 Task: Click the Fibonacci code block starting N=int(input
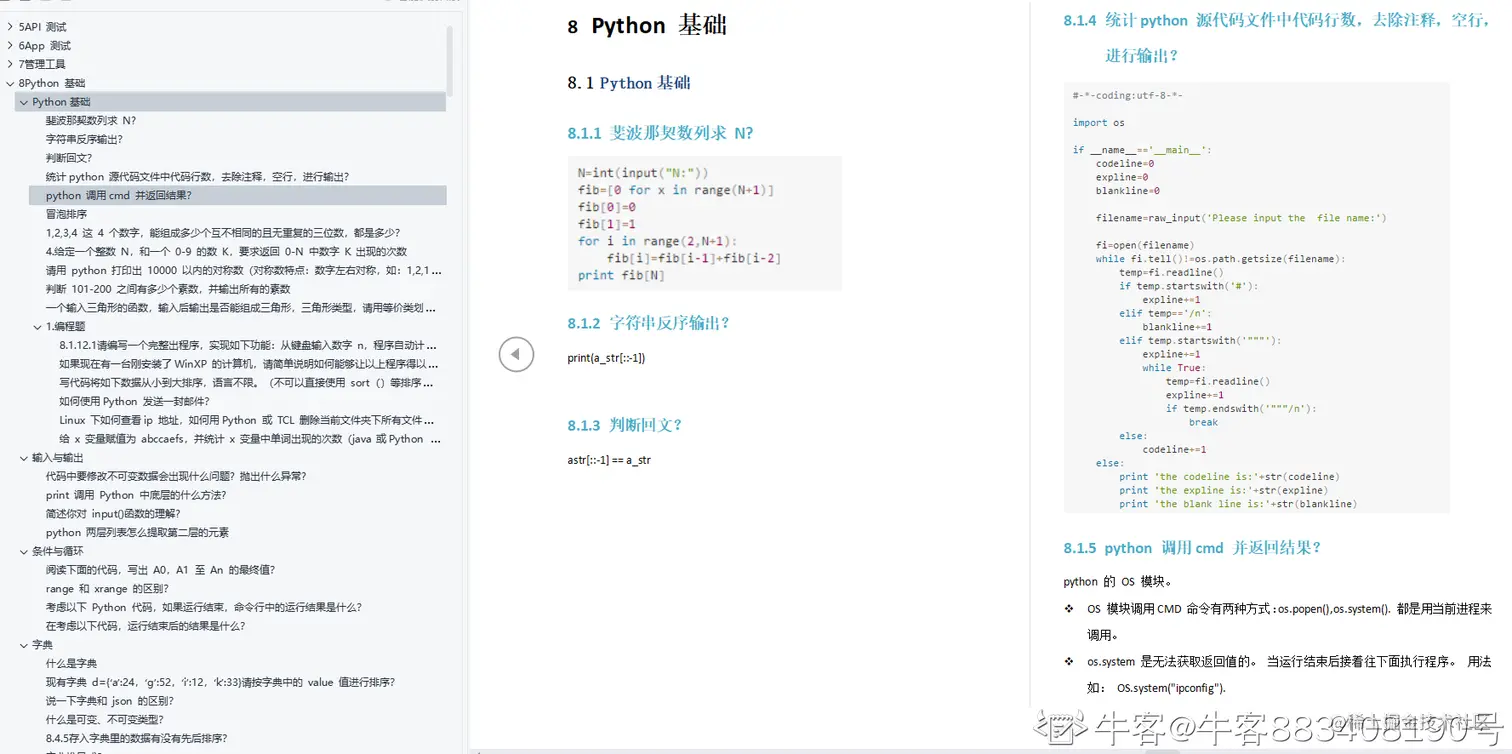coord(704,223)
